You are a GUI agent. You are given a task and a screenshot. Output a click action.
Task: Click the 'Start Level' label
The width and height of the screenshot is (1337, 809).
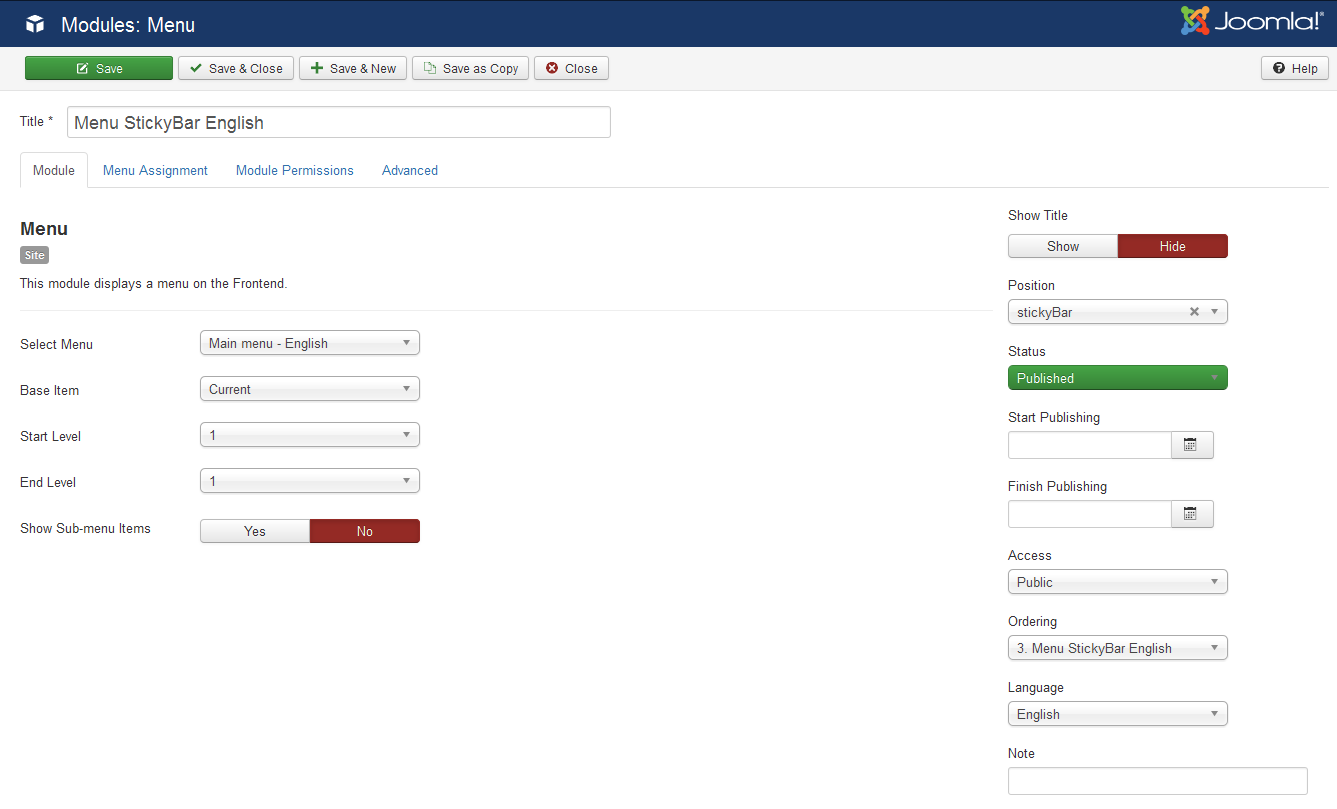[50, 436]
